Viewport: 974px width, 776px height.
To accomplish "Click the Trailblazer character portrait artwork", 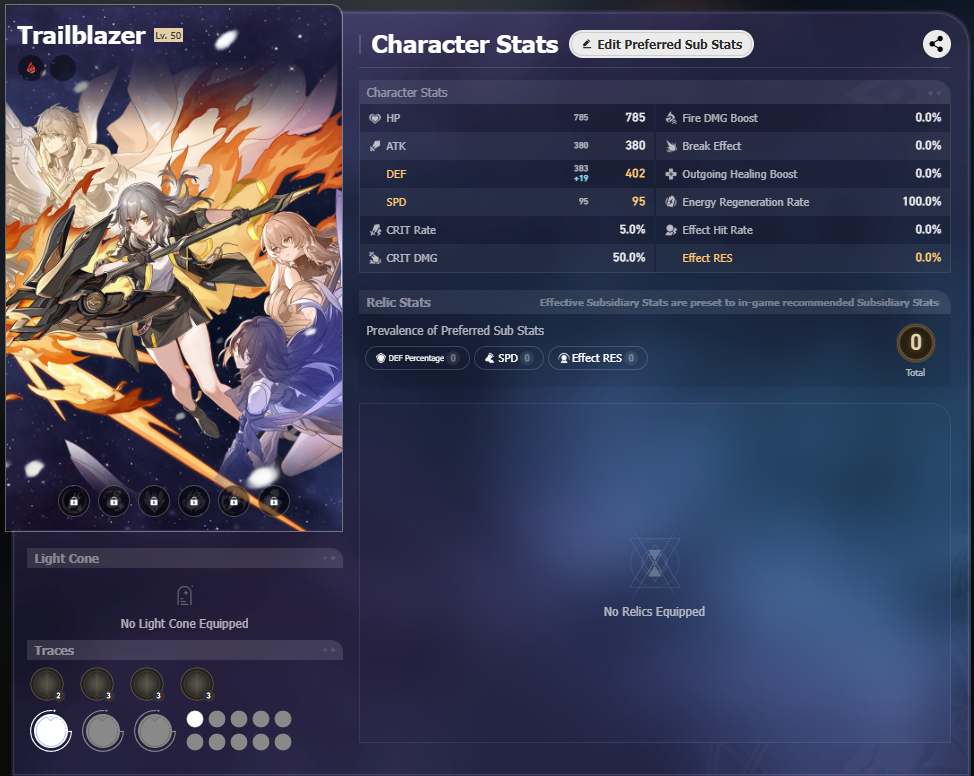I will point(174,268).
